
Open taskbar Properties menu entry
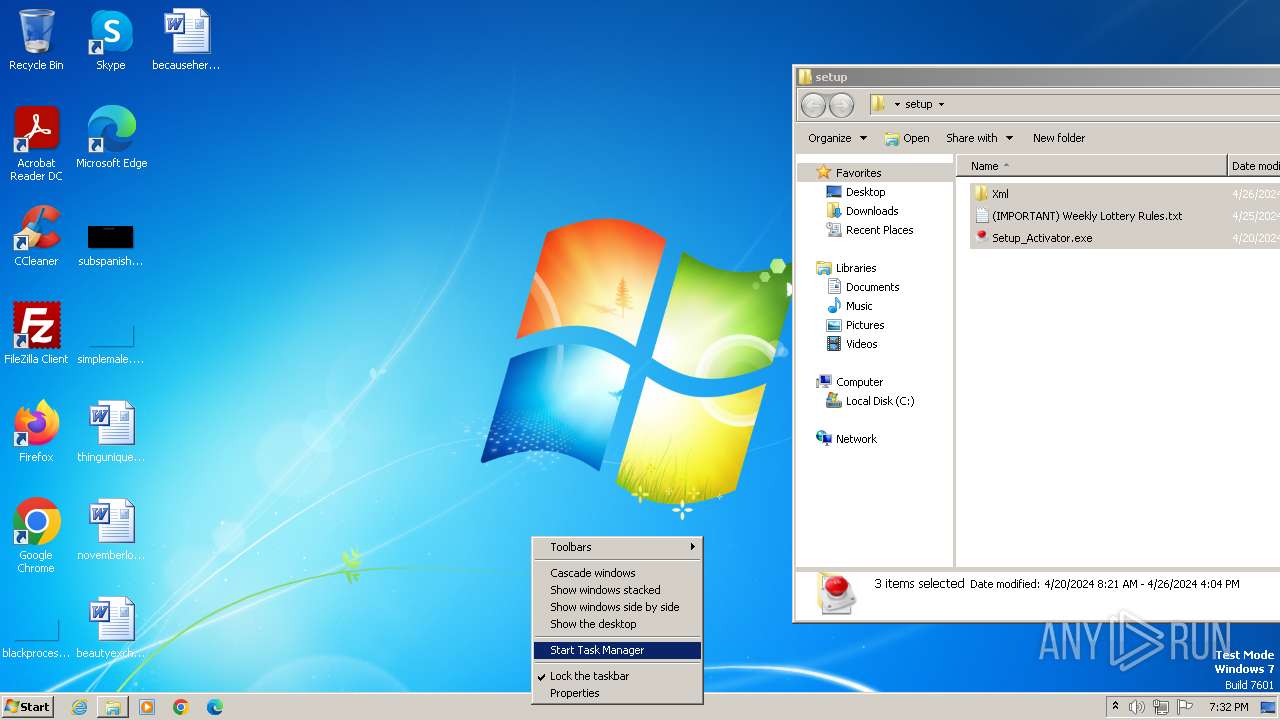tap(616, 693)
